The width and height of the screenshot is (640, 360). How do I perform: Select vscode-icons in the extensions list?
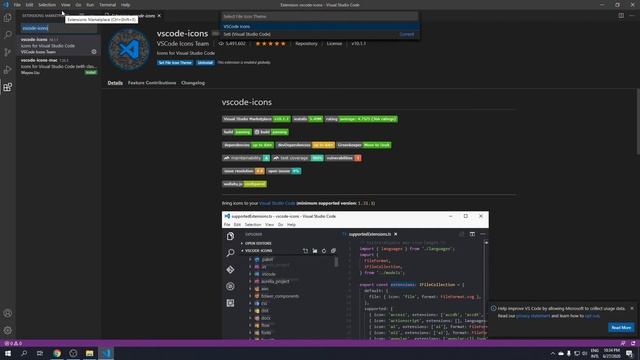coord(59,46)
